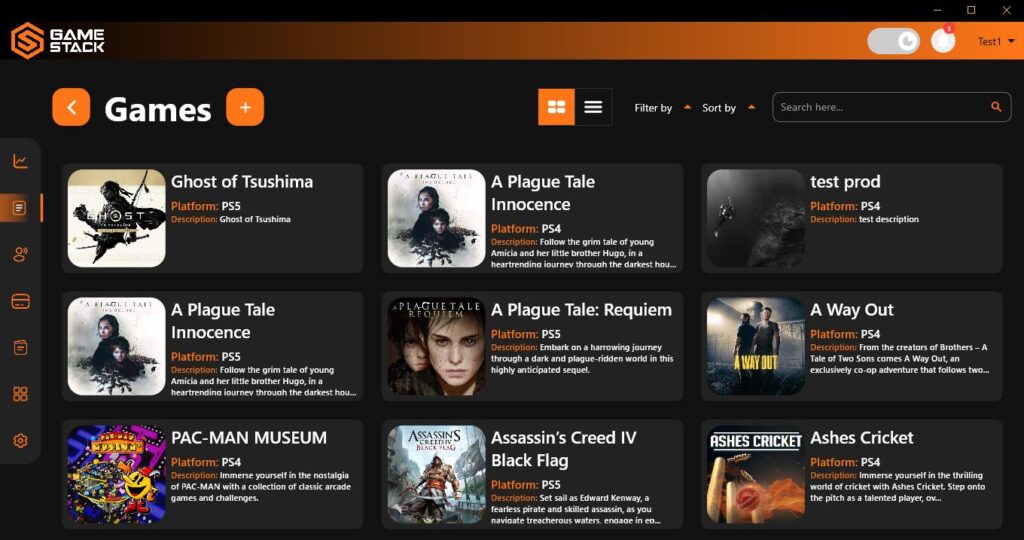Screen dimensions: 1024x540
Task: Click the search magnifier icon
Action: pyautogui.click(x=996, y=107)
